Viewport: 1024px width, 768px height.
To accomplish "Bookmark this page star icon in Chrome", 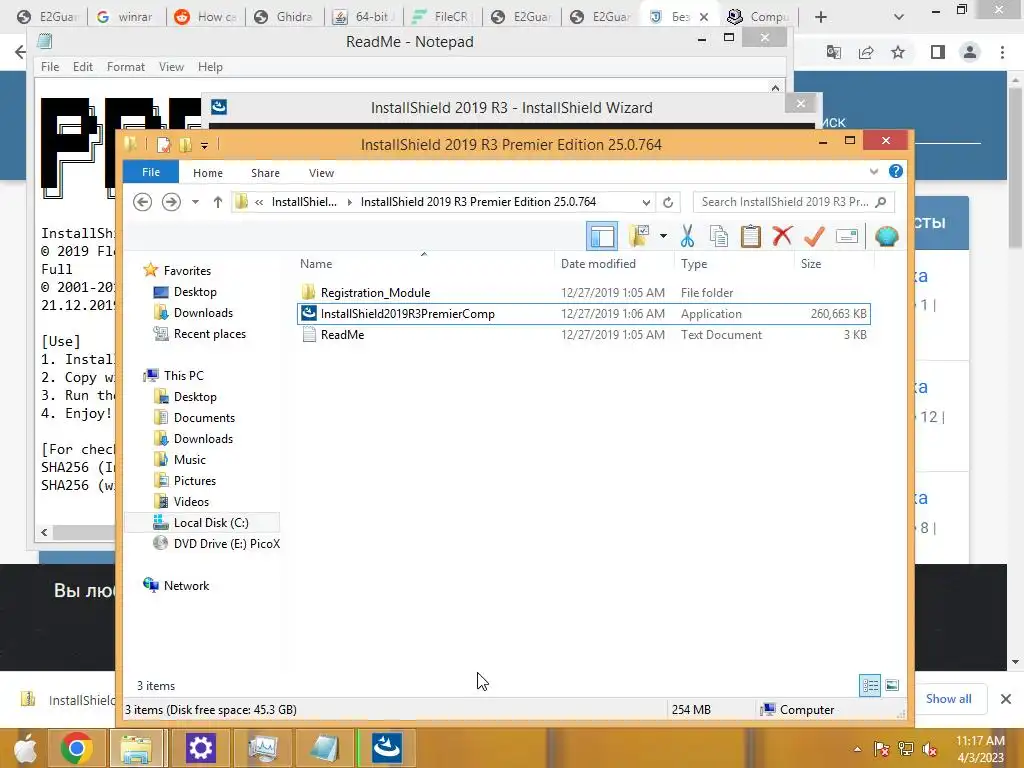I will (898, 52).
